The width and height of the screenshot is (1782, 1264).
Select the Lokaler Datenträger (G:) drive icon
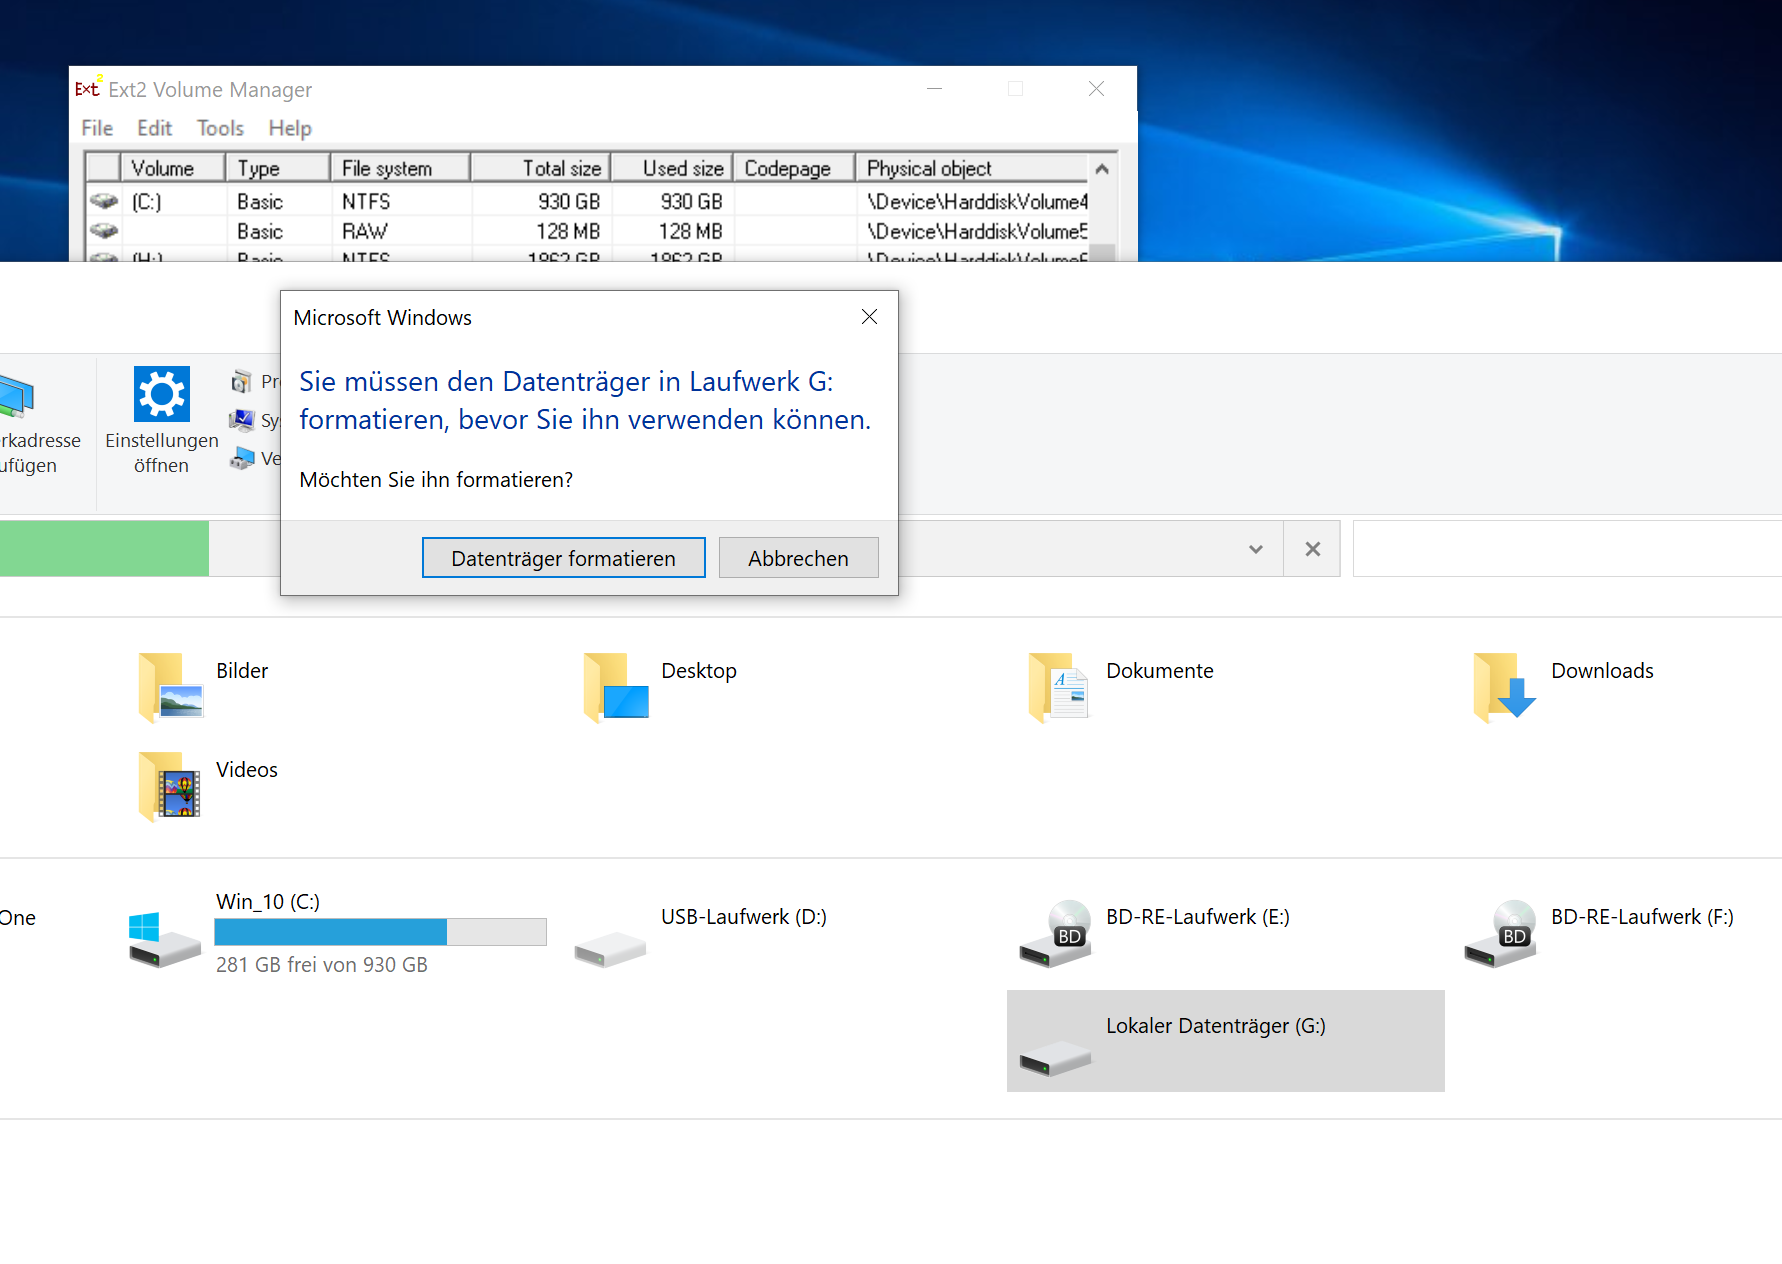tap(1055, 1058)
